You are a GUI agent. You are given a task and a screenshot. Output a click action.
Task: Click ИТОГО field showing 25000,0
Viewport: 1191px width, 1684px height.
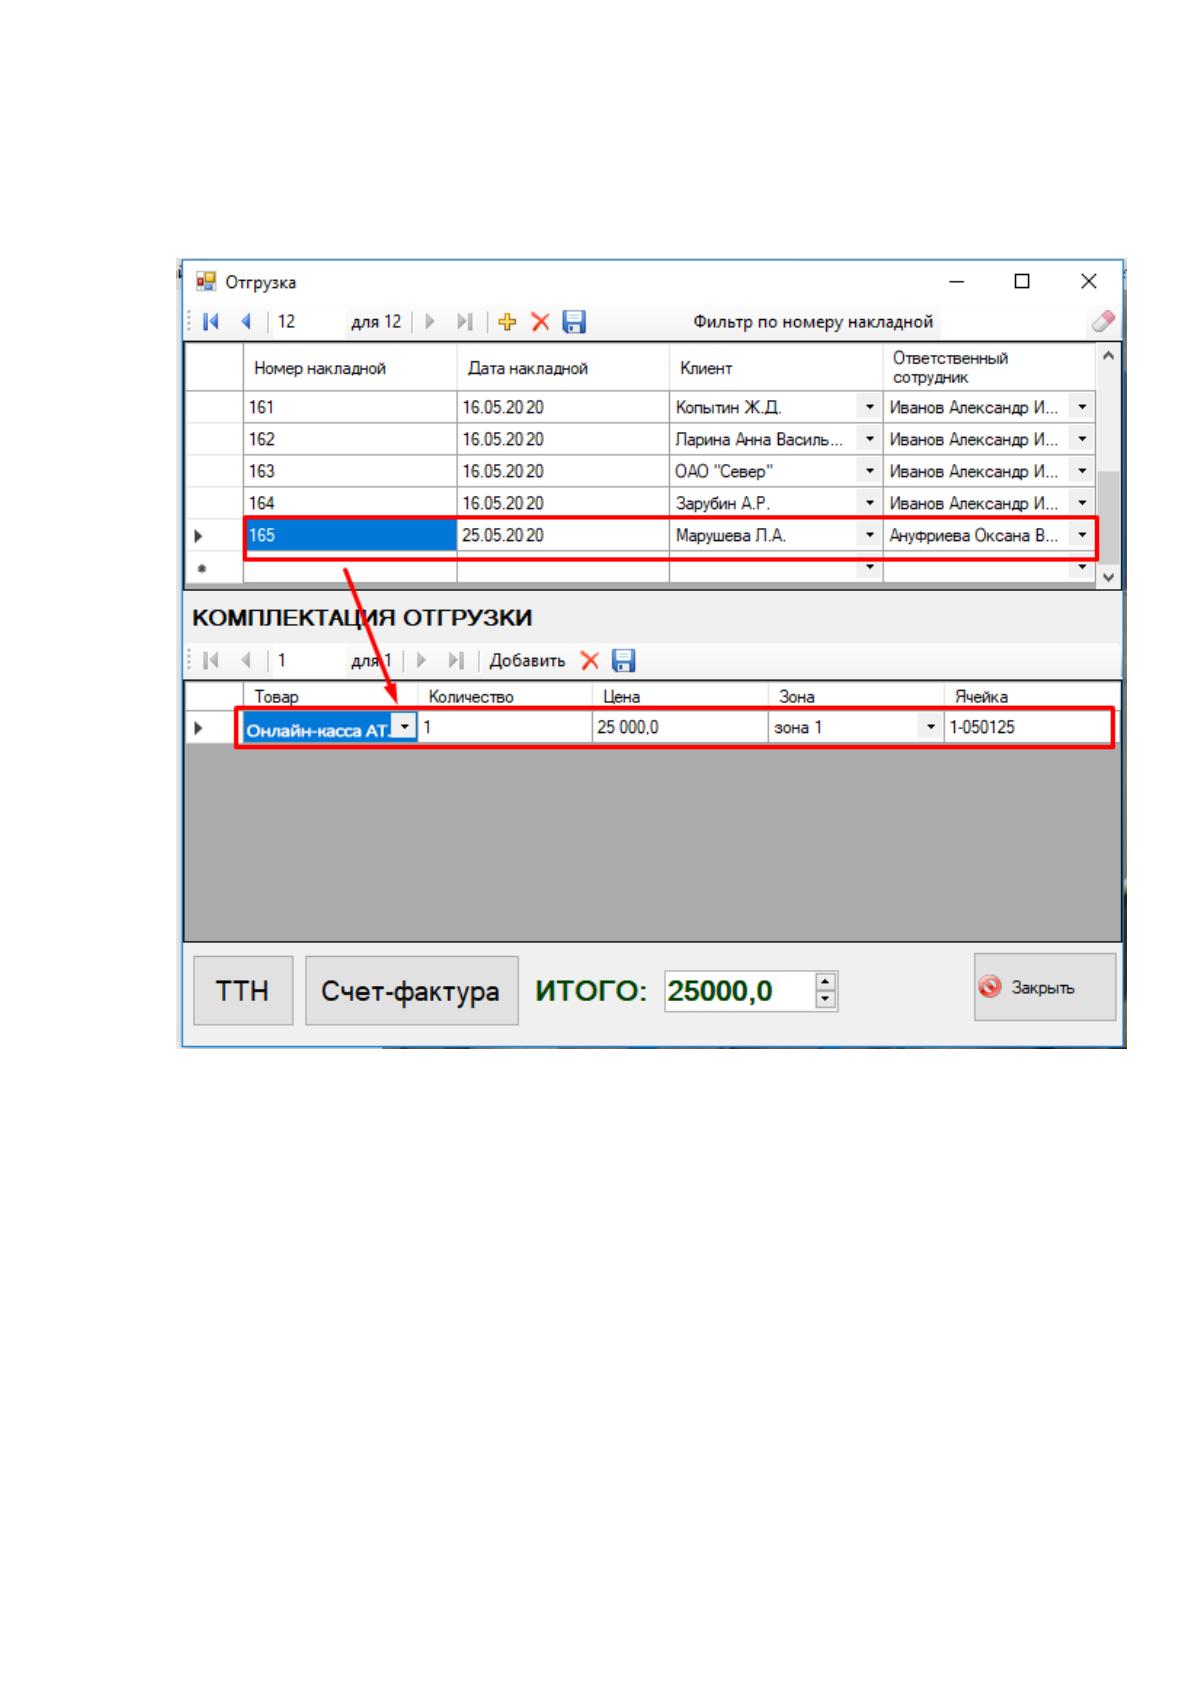click(740, 991)
